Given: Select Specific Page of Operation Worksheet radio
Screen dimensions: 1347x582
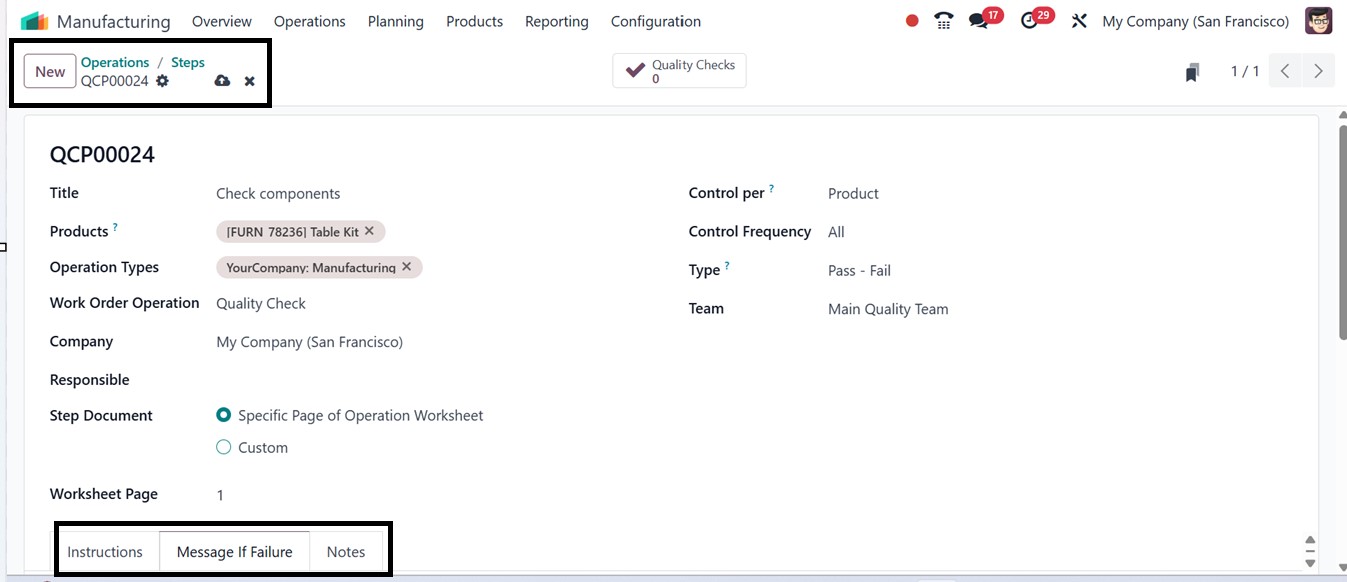Looking at the screenshot, I should [224, 415].
